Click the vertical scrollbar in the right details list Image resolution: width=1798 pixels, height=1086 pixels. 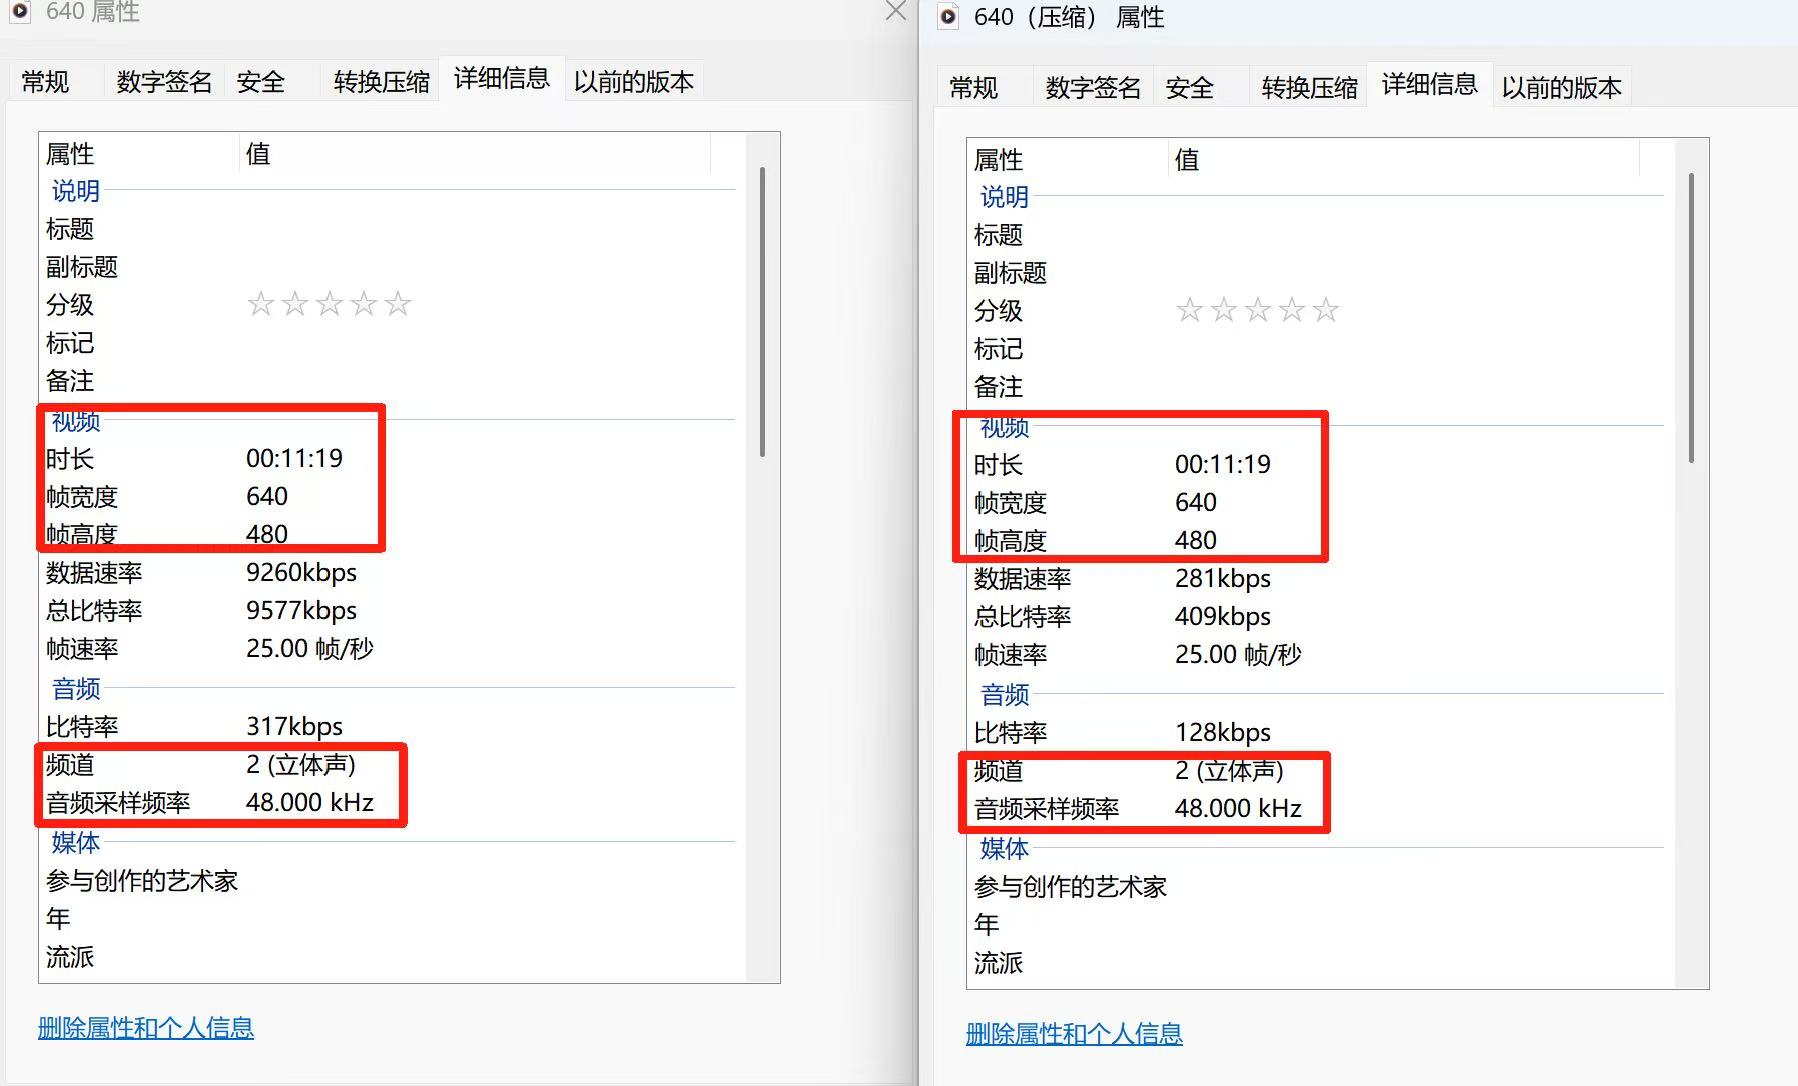1691,318
